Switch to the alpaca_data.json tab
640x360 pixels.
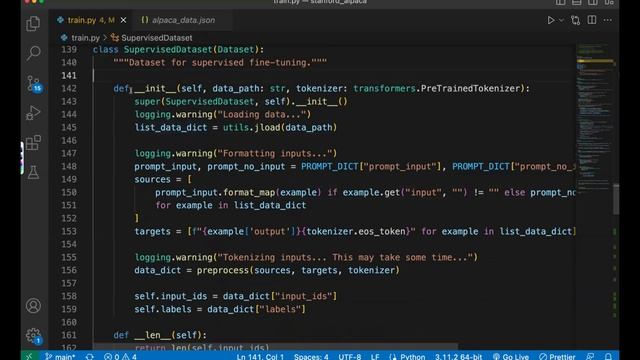183,20
